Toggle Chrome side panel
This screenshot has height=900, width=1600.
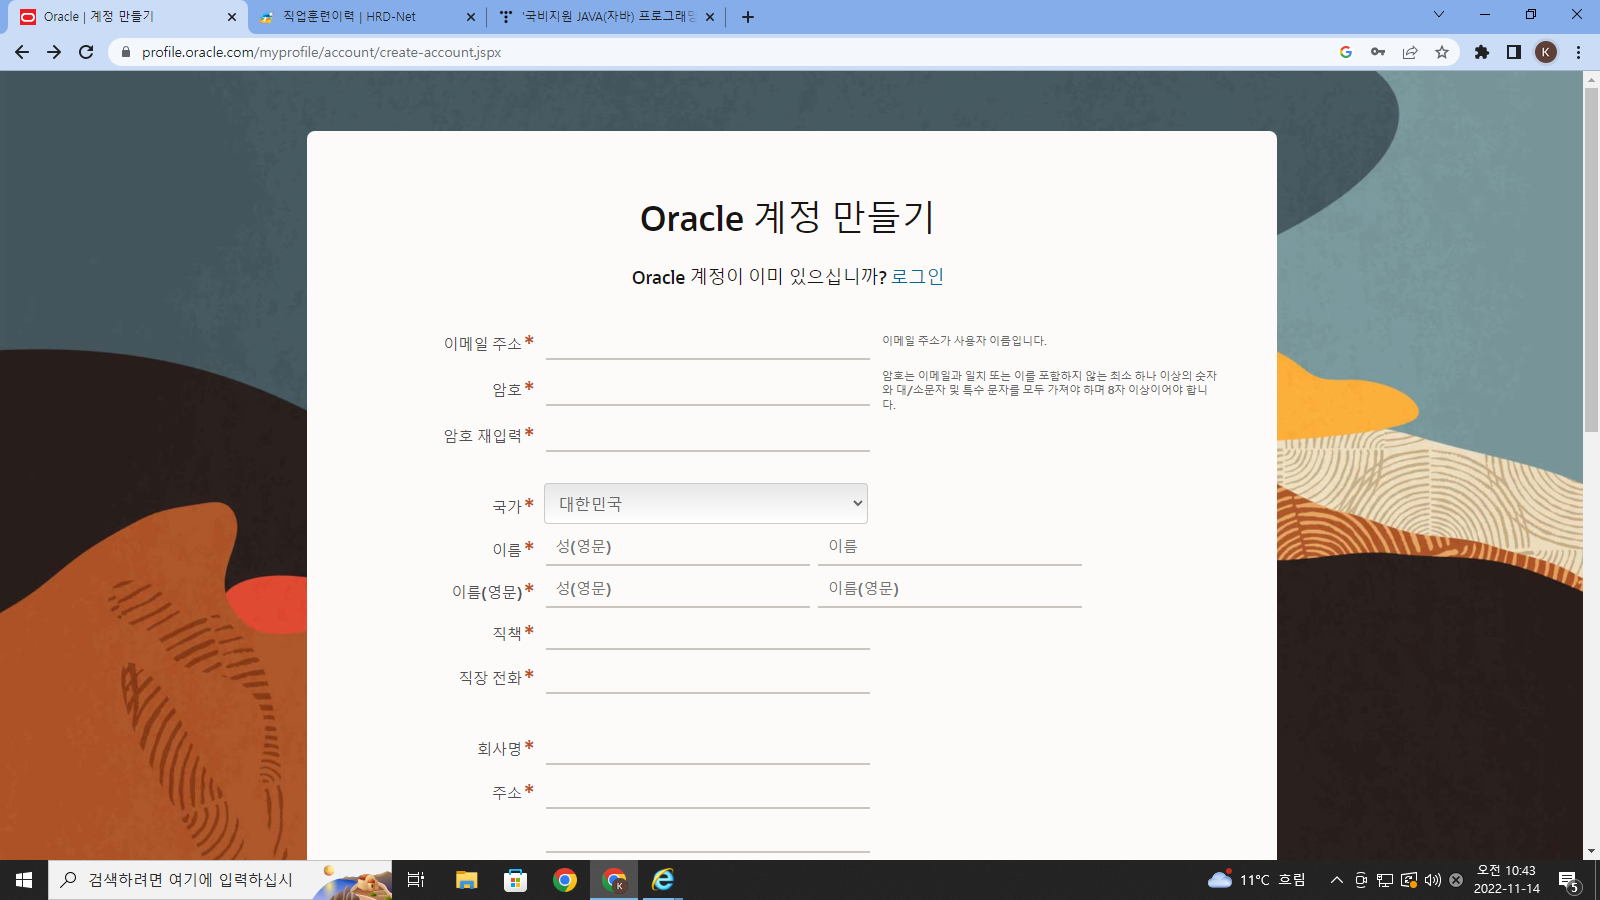pos(1514,52)
